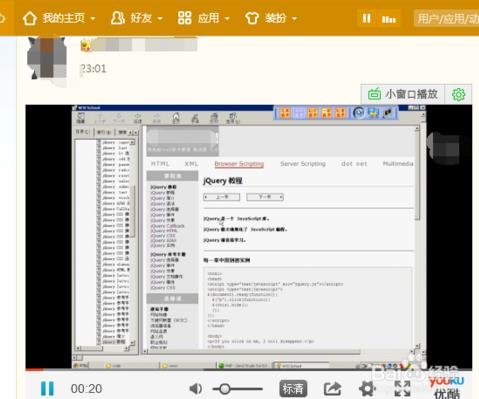Click the pause icon in the orange header

click(x=367, y=18)
